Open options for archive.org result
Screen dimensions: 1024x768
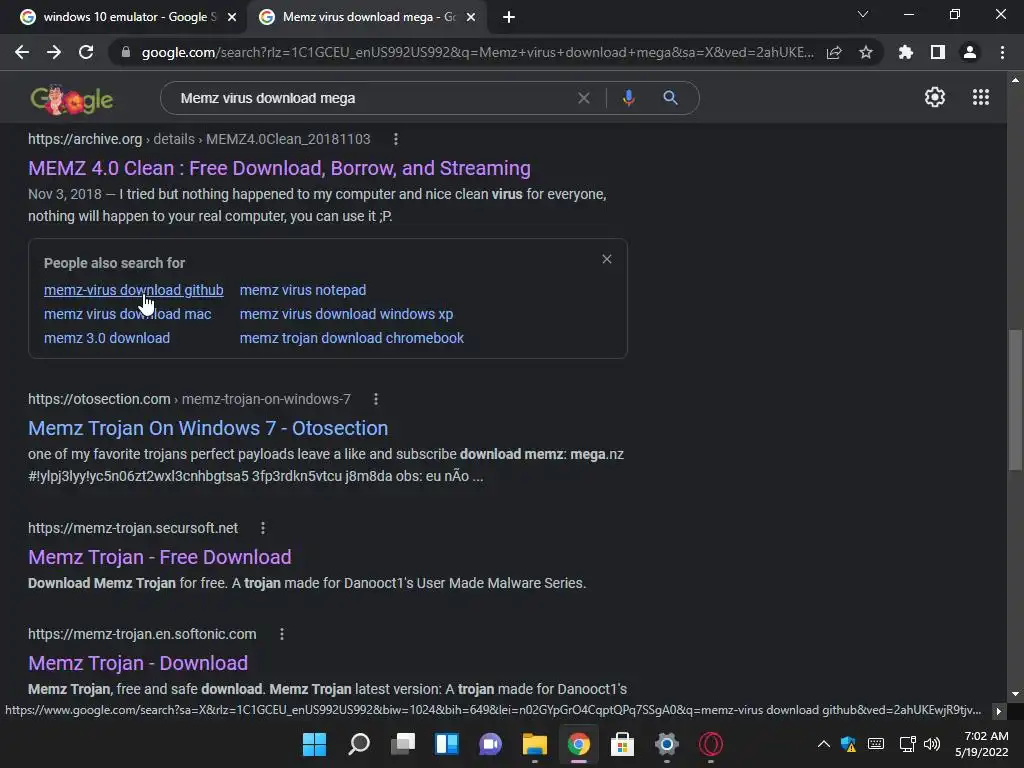[x=396, y=139]
